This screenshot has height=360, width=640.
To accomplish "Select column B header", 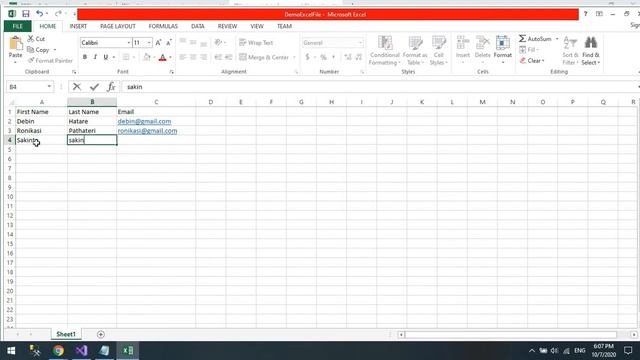I will pyautogui.click(x=92, y=102).
